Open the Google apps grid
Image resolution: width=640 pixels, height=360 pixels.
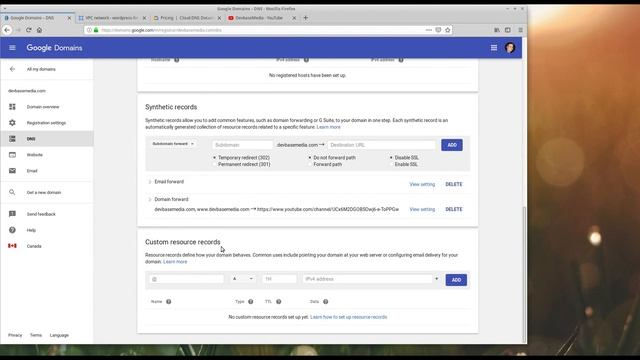point(494,48)
